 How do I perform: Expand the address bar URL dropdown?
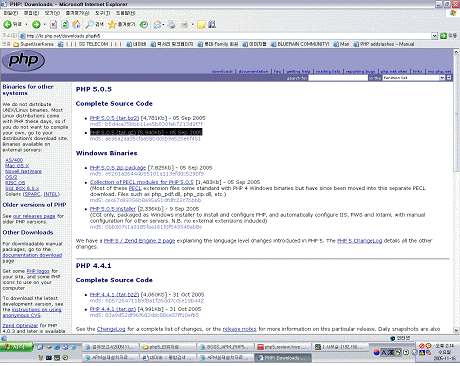pyautogui.click(x=435, y=36)
